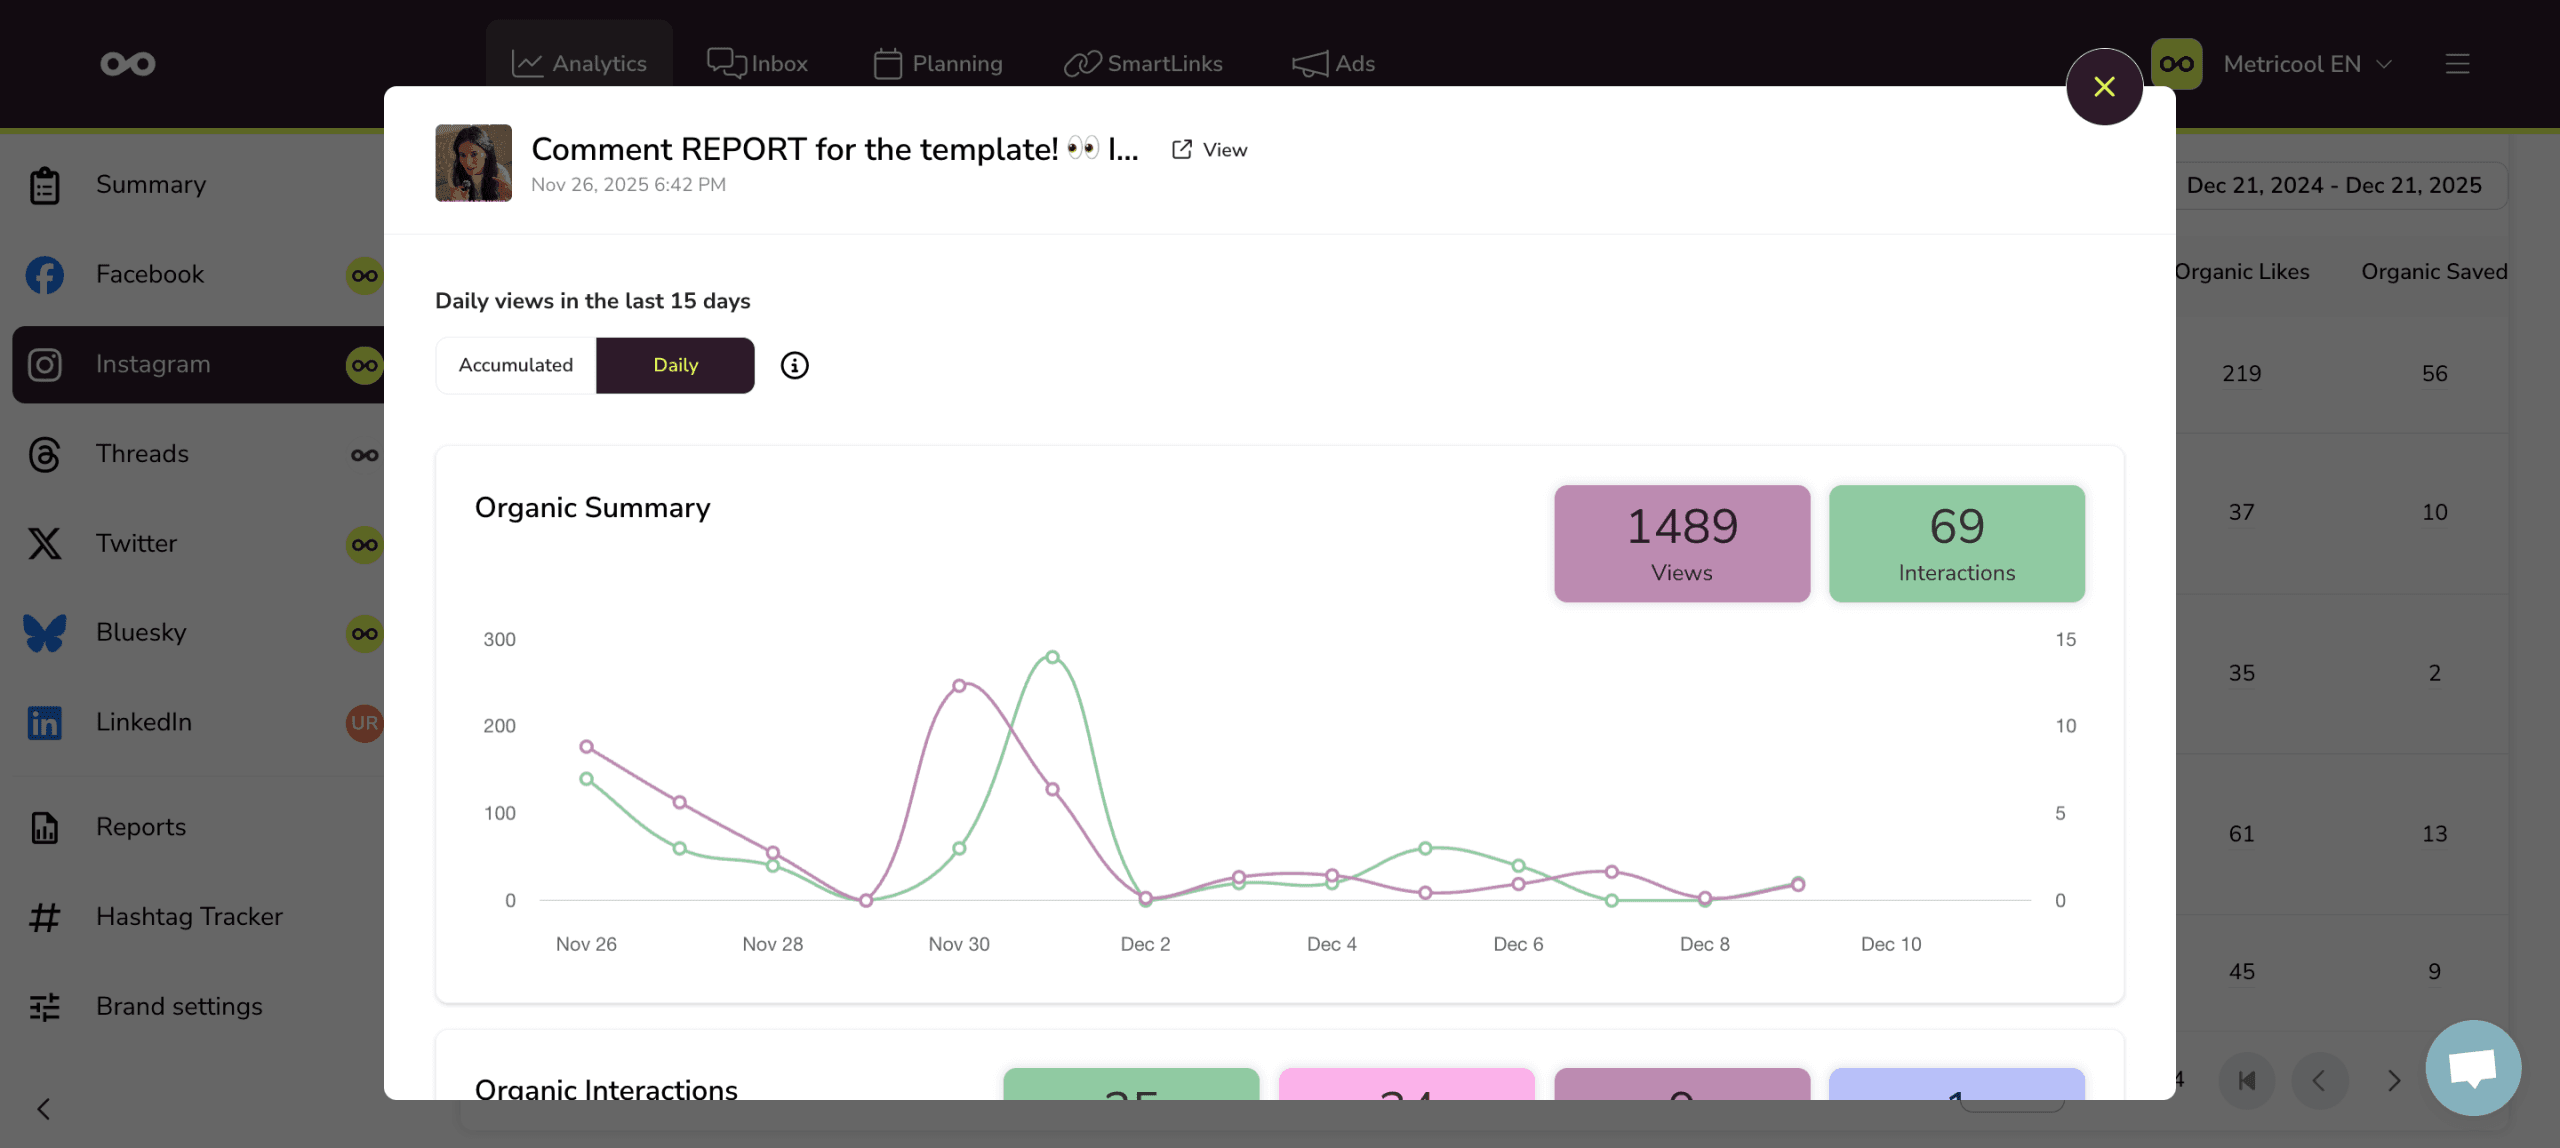
Task: Switch chart to Accumulated view
Action: coord(516,365)
